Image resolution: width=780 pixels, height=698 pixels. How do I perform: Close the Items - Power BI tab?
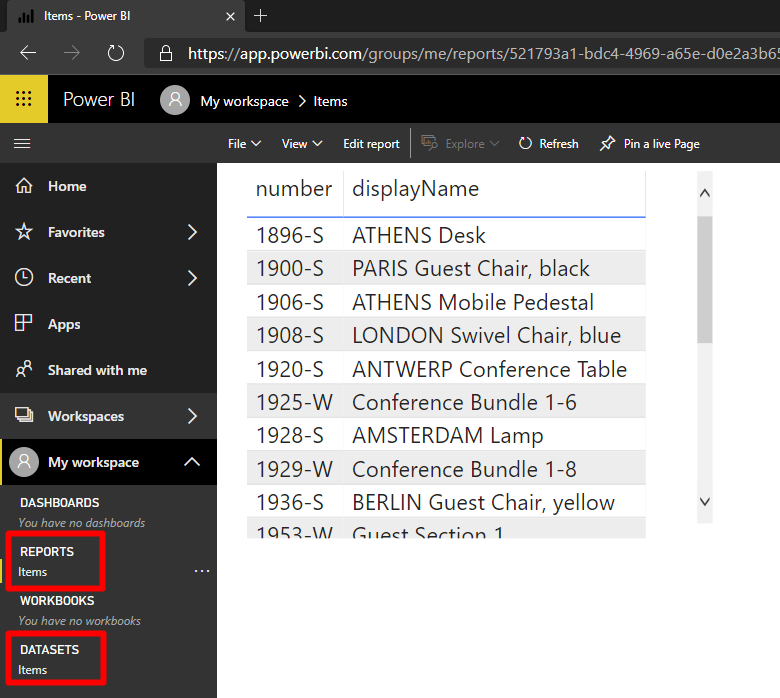230,16
